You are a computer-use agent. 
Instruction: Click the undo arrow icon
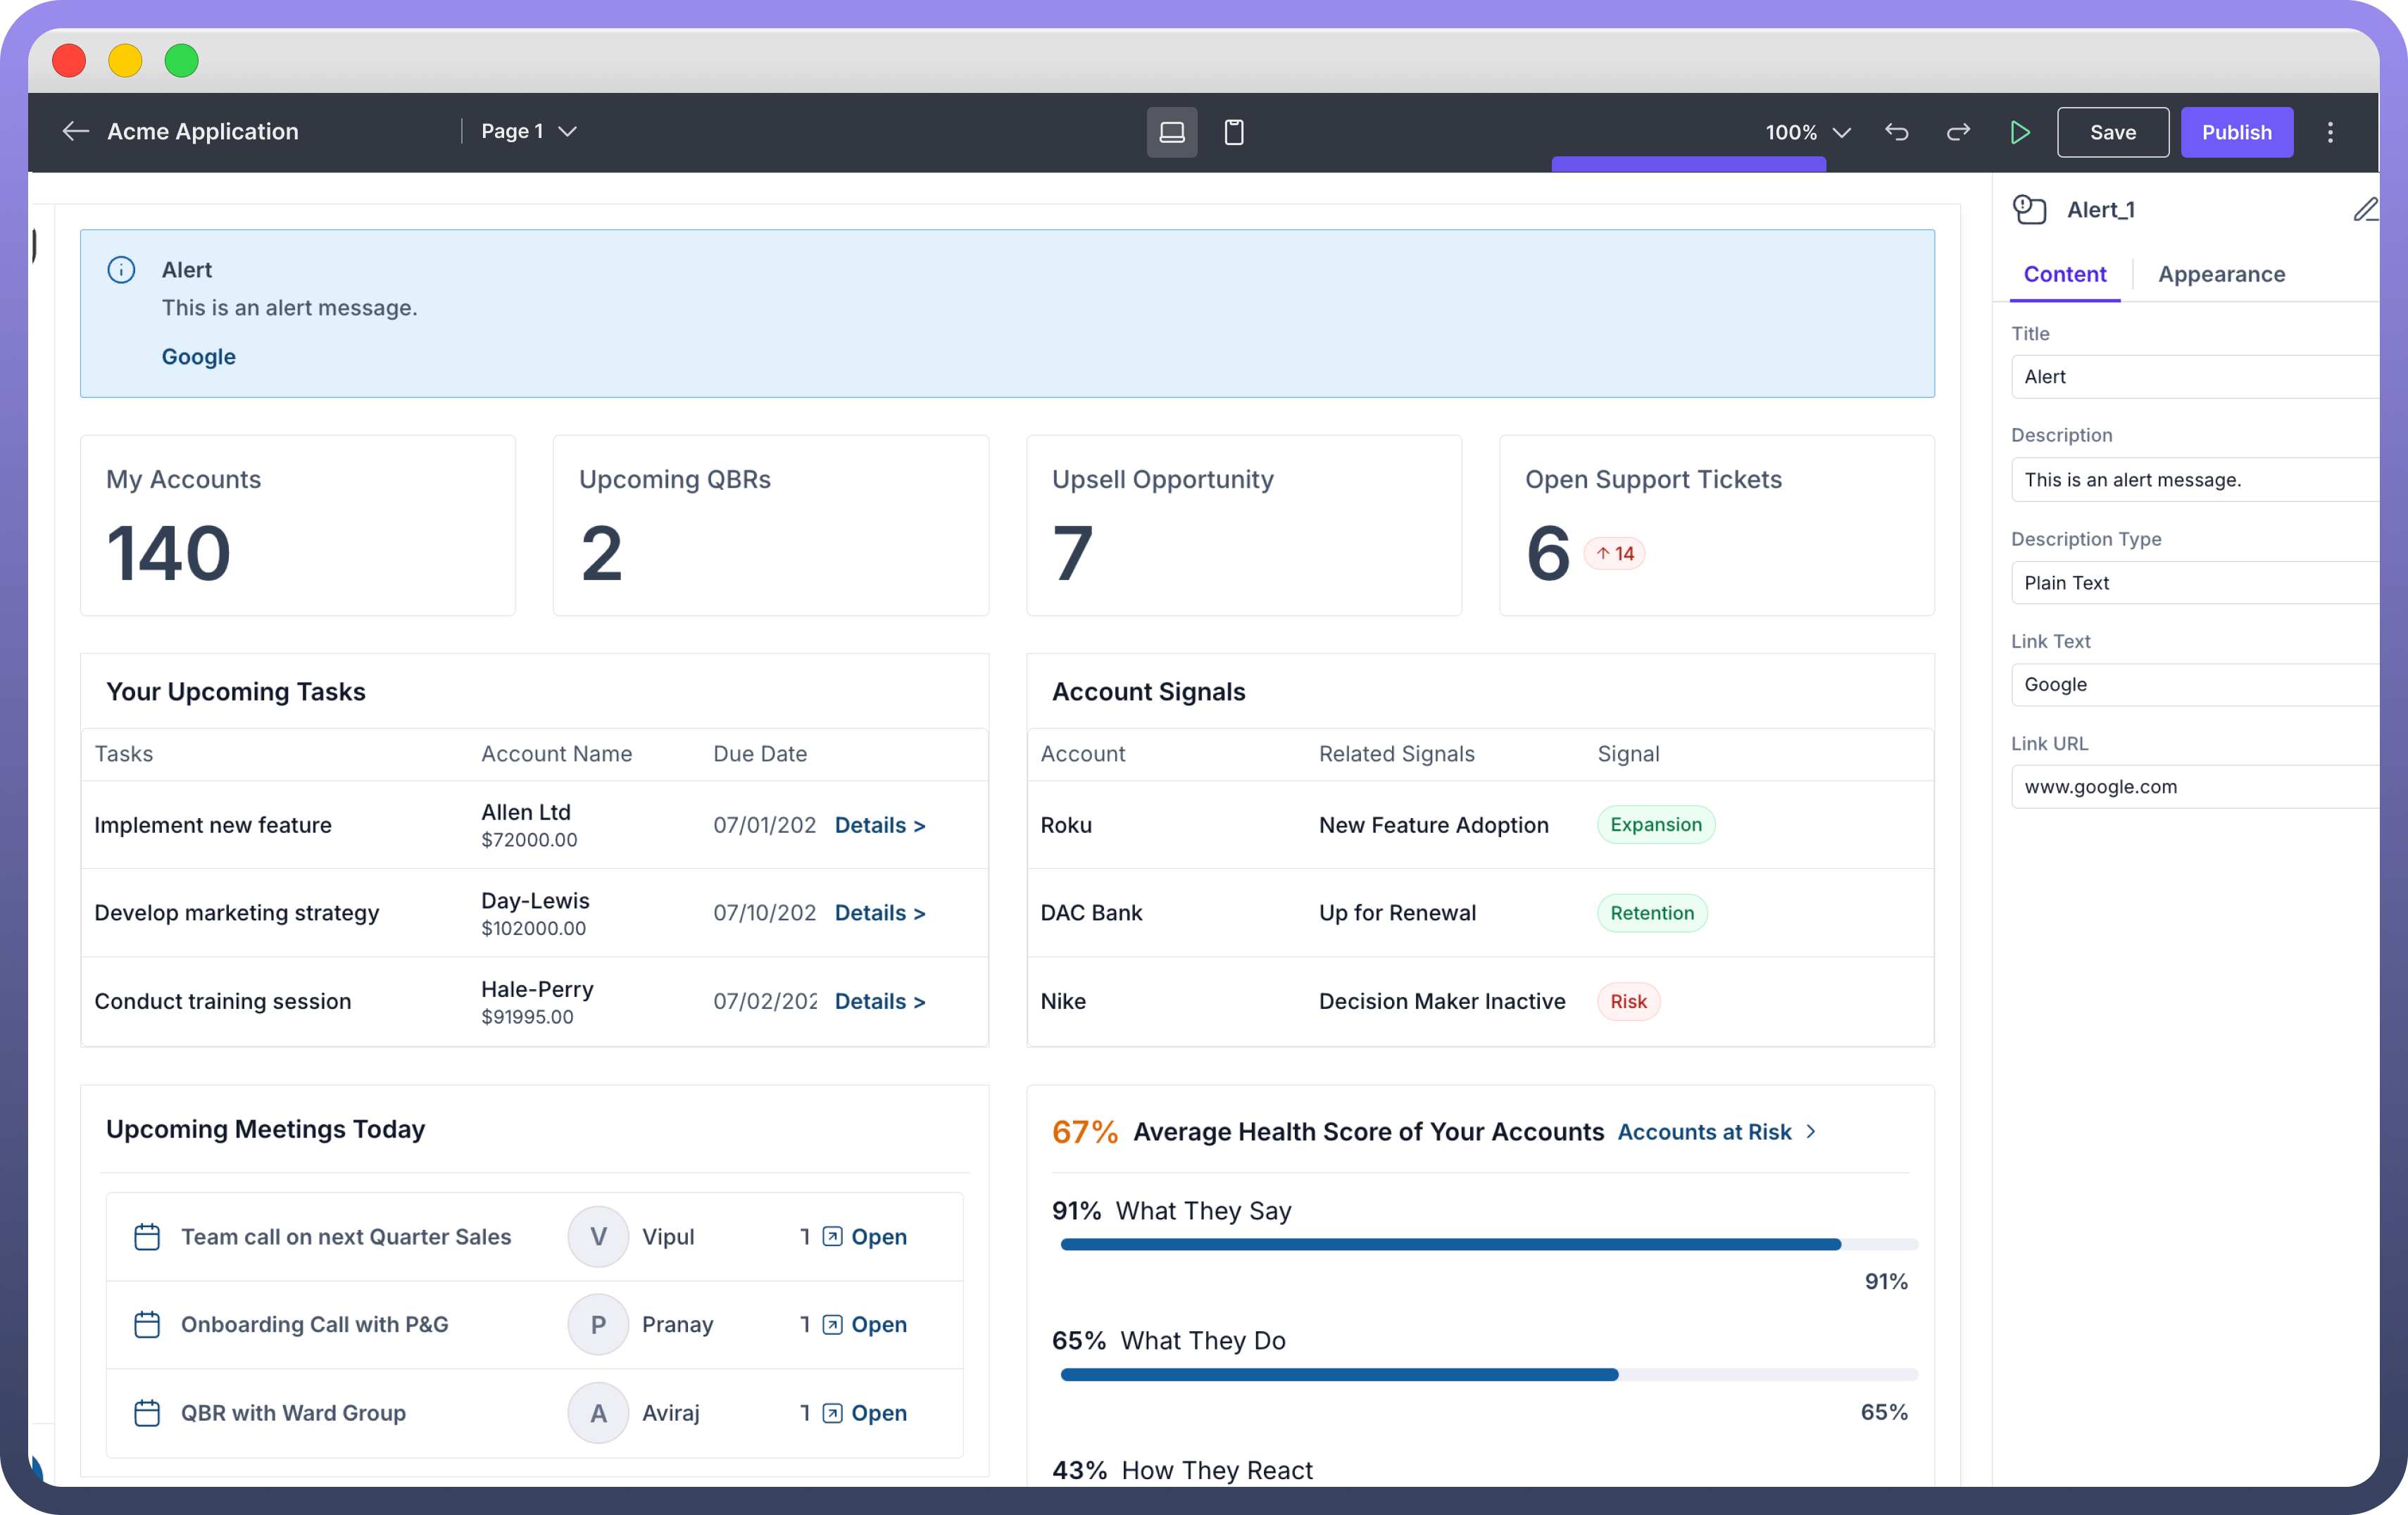coord(1896,132)
